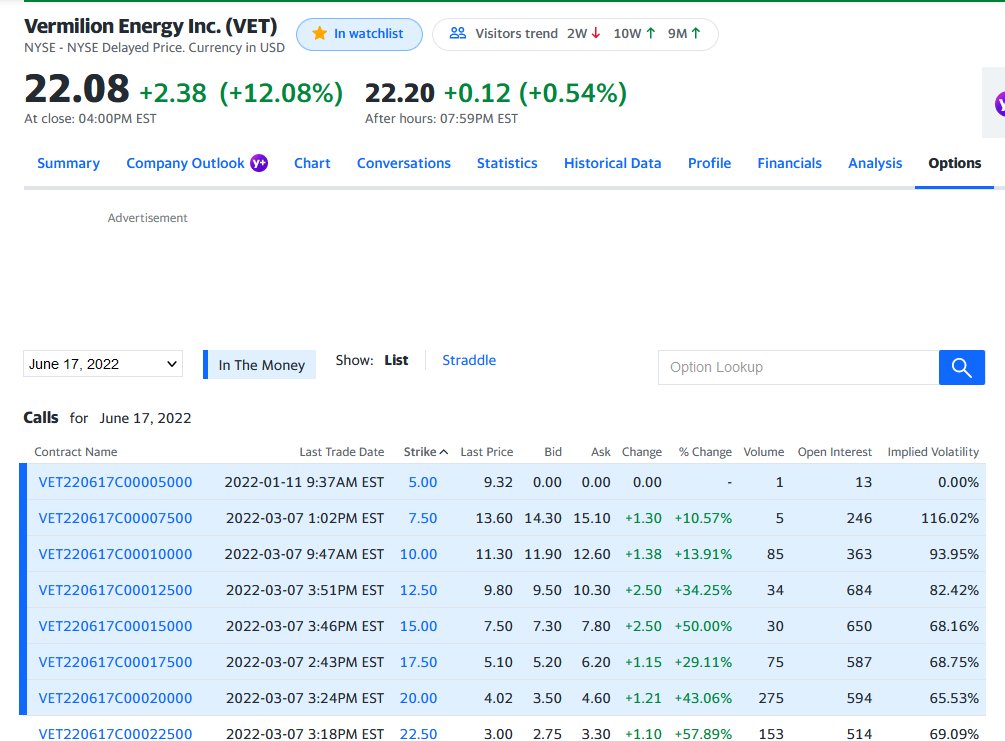The width and height of the screenshot is (1005, 741).
Task: Click the 17.50 strike price link
Action: coord(419,662)
